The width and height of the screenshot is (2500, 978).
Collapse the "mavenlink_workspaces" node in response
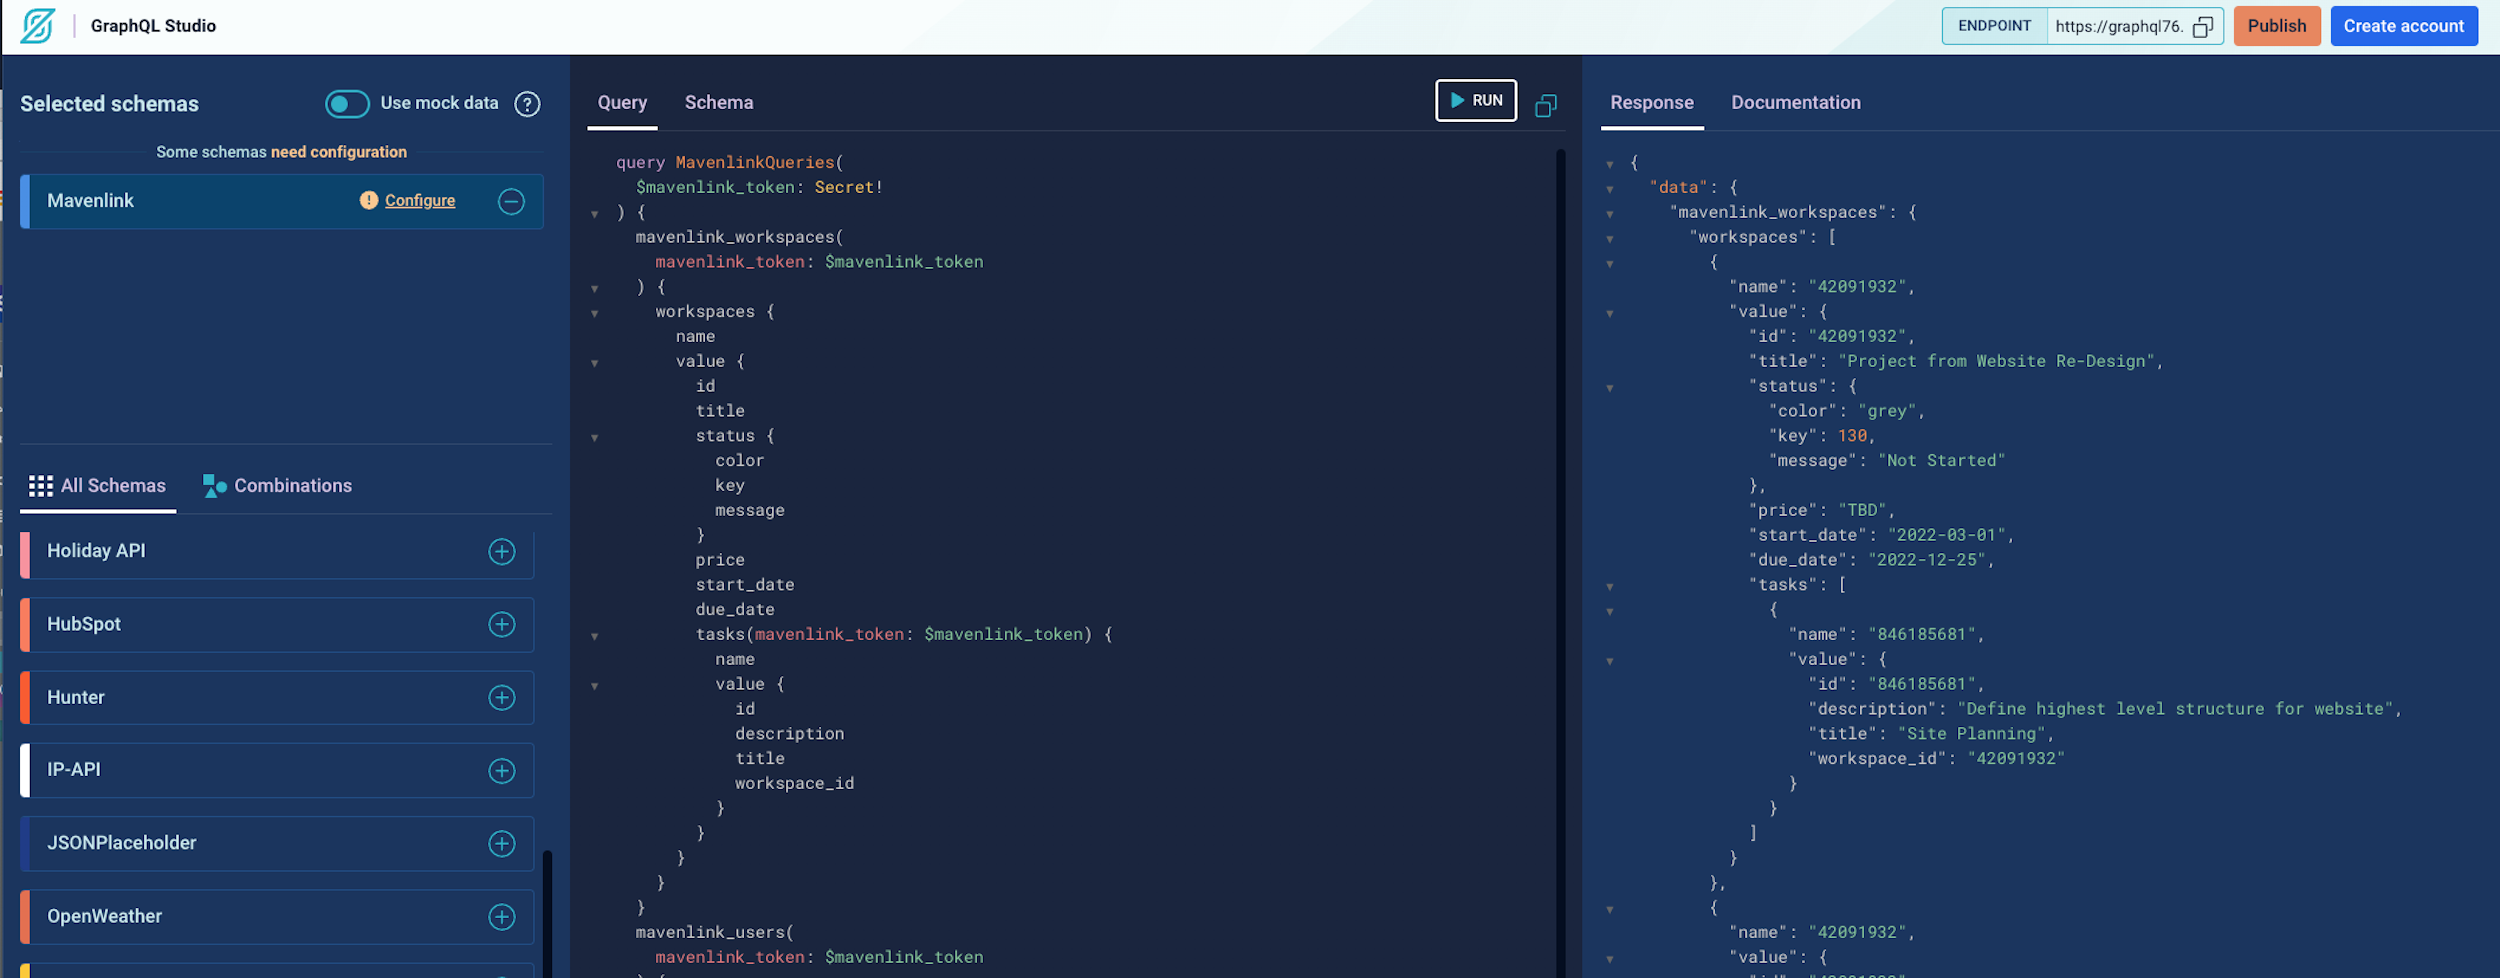[1610, 213]
